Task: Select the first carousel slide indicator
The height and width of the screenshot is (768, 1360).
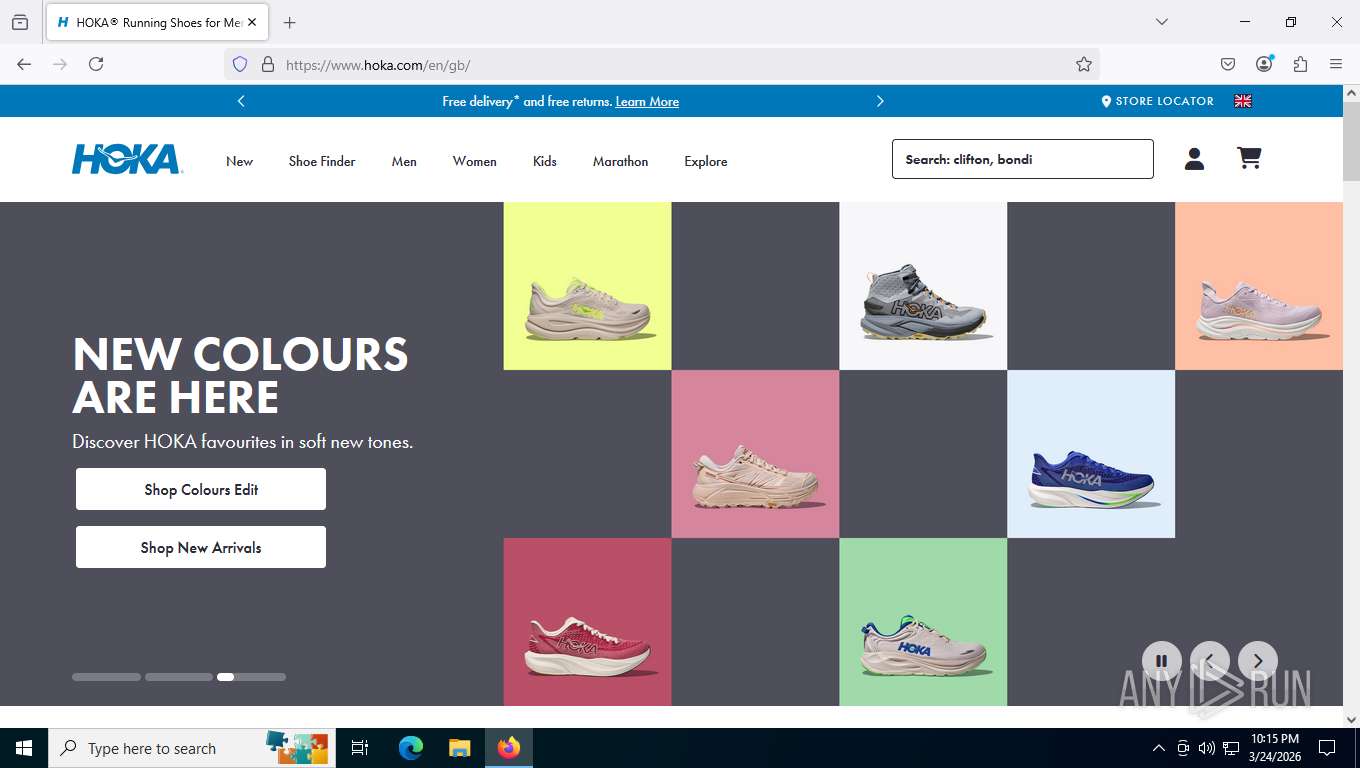Action: tap(106, 677)
